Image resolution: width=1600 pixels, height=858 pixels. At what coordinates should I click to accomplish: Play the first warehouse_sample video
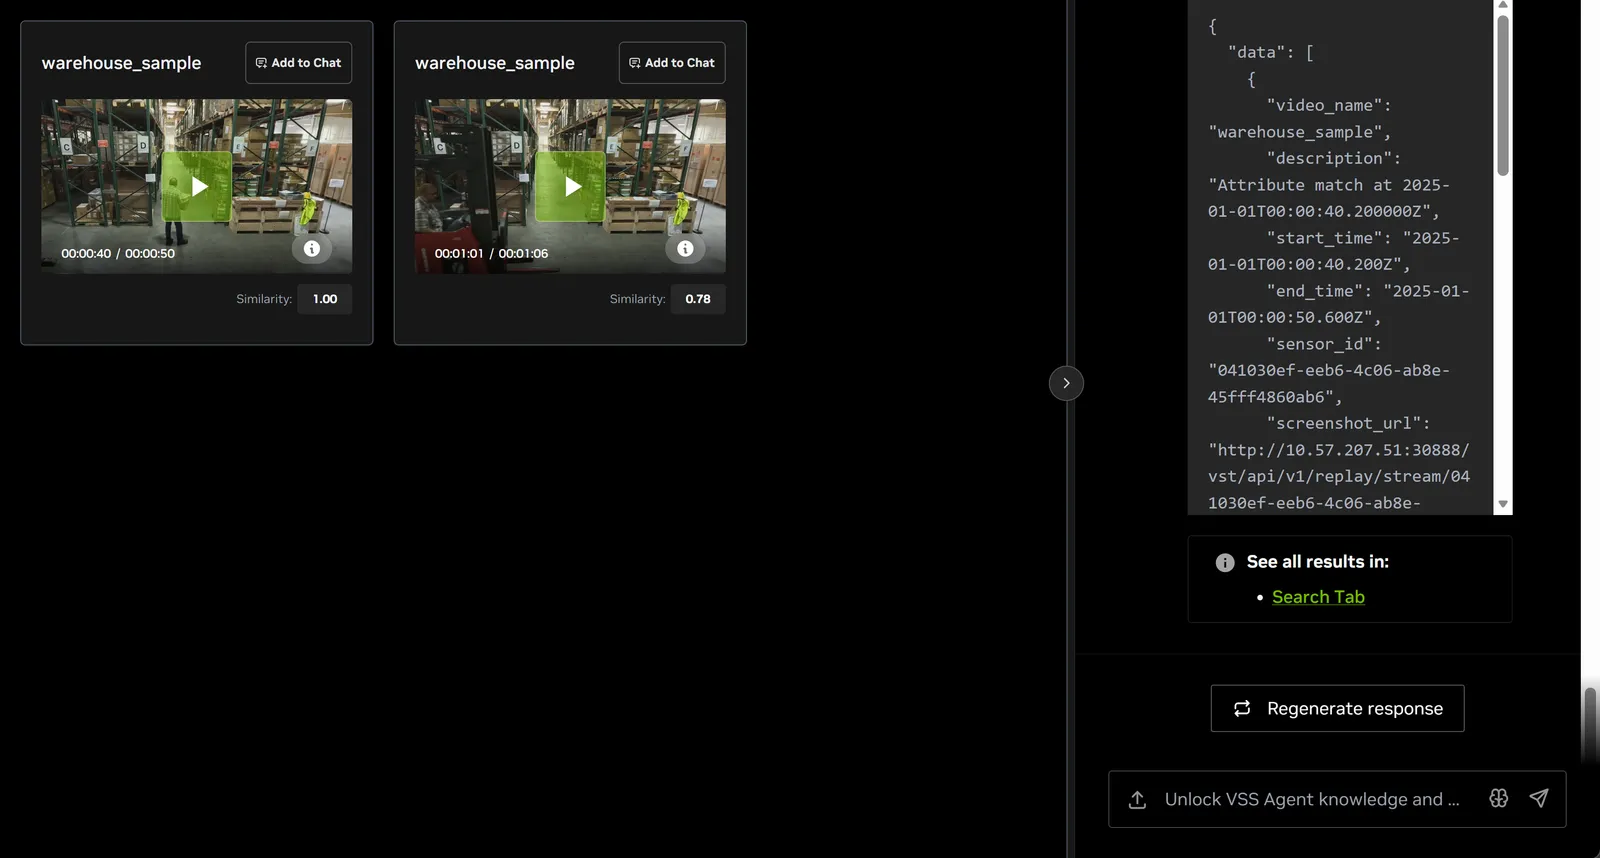(x=199, y=187)
